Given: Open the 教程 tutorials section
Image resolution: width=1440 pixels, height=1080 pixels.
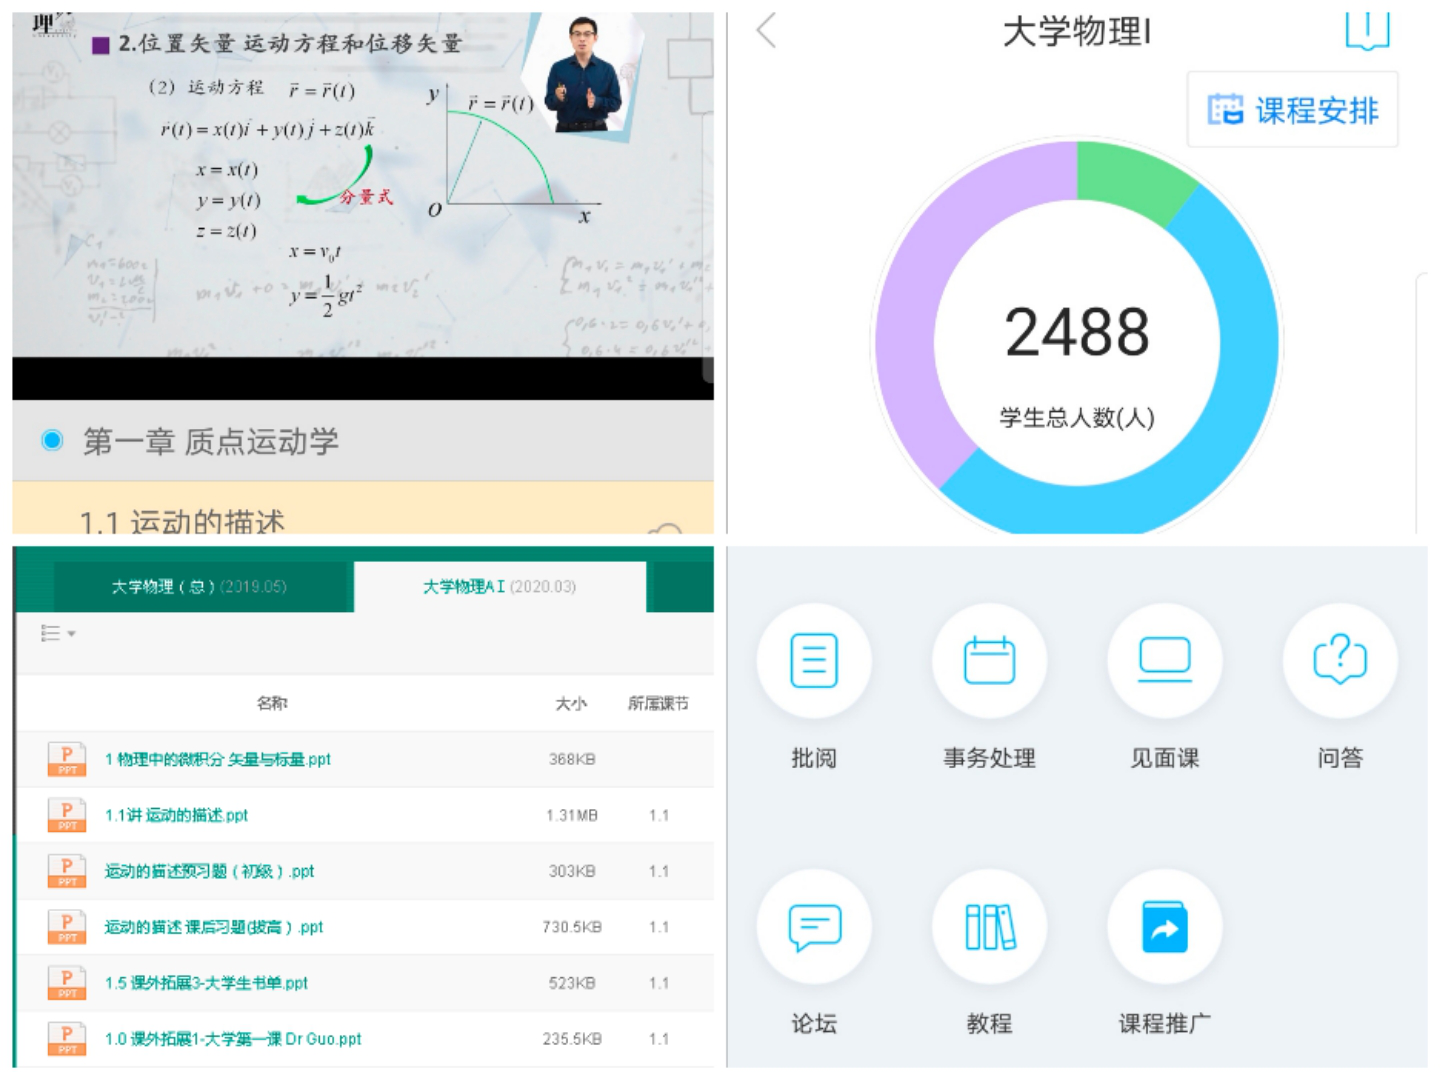Looking at the screenshot, I should (x=989, y=926).
